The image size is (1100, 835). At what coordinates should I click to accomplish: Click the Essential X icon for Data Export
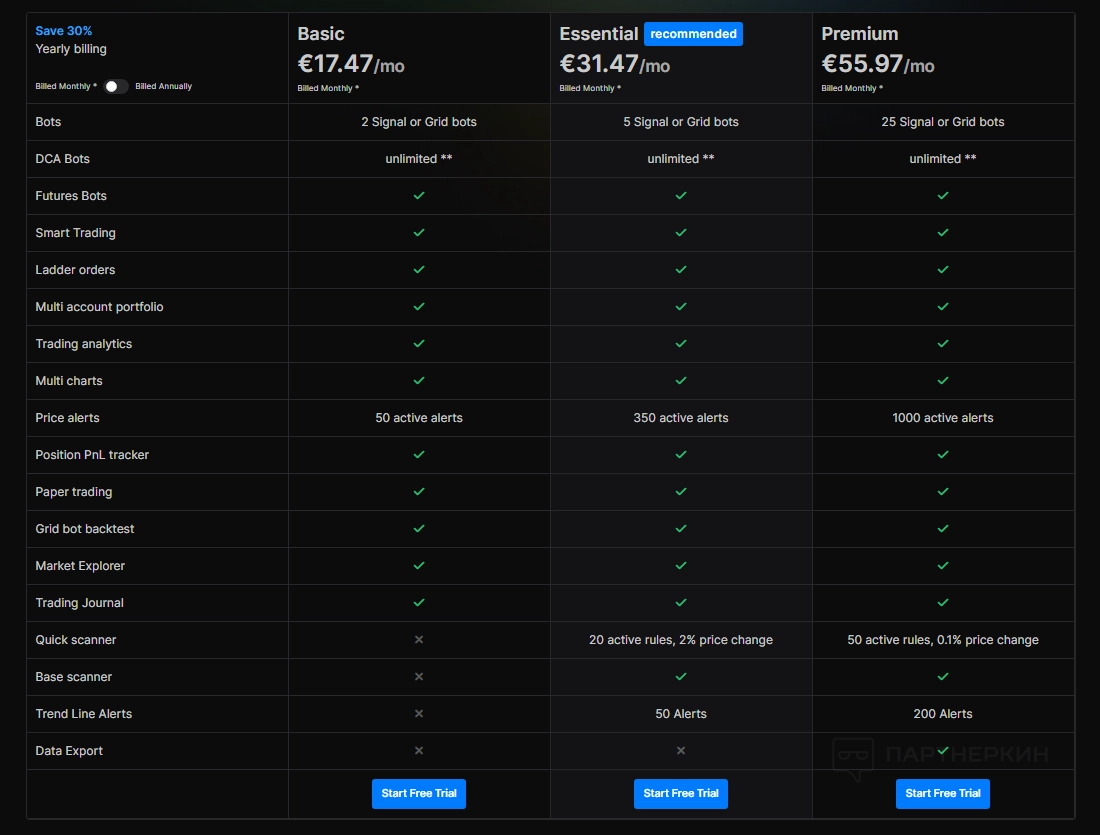click(x=681, y=751)
